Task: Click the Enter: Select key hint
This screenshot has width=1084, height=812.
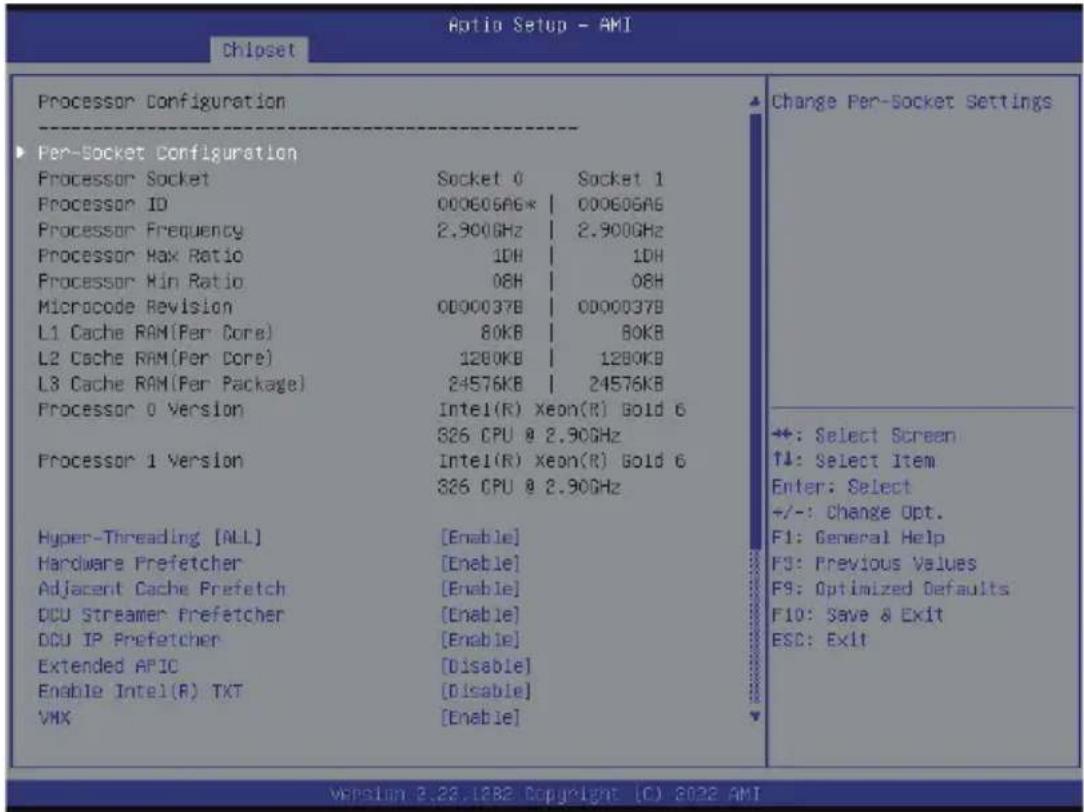Action: 841,487
